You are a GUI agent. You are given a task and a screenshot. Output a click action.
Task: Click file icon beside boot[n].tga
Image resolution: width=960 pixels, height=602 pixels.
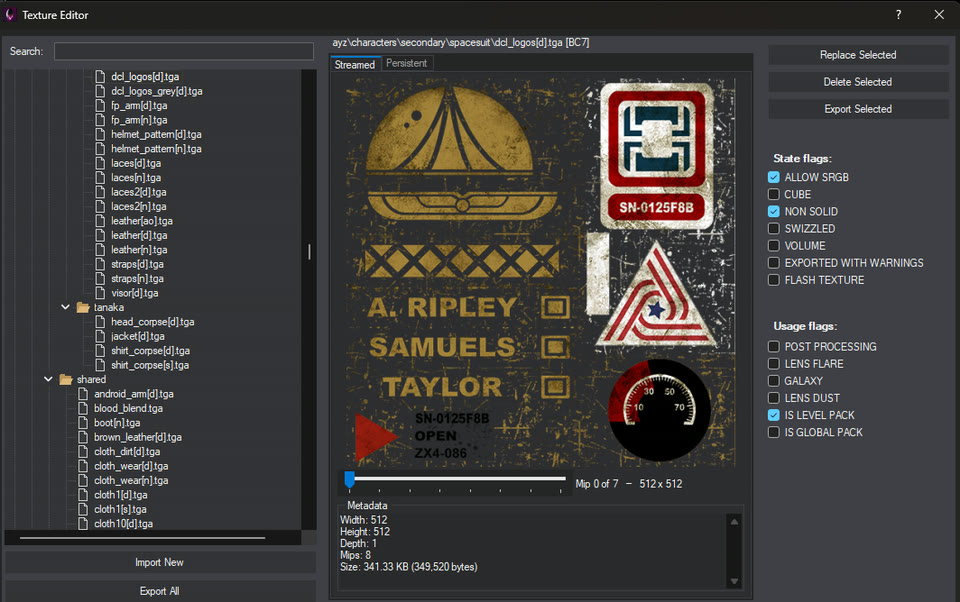pyautogui.click(x=83, y=423)
